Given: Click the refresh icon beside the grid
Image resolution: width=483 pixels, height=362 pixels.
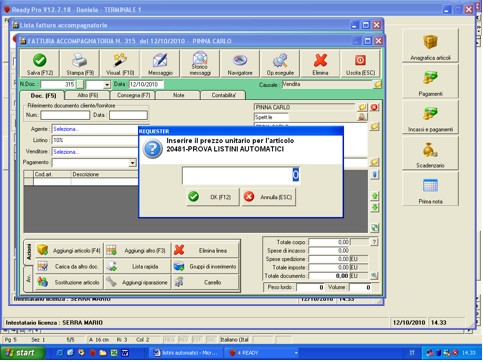Looking at the screenshot, I should 375,228.
